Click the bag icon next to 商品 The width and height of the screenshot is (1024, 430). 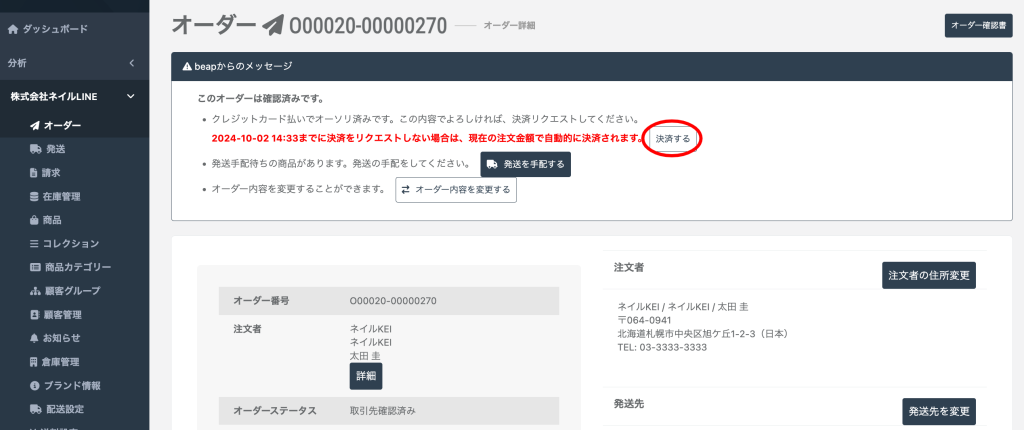tap(35, 220)
